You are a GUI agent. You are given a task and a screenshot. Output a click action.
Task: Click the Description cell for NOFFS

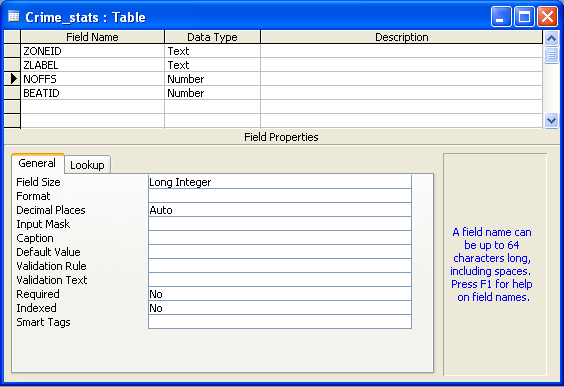point(401,79)
